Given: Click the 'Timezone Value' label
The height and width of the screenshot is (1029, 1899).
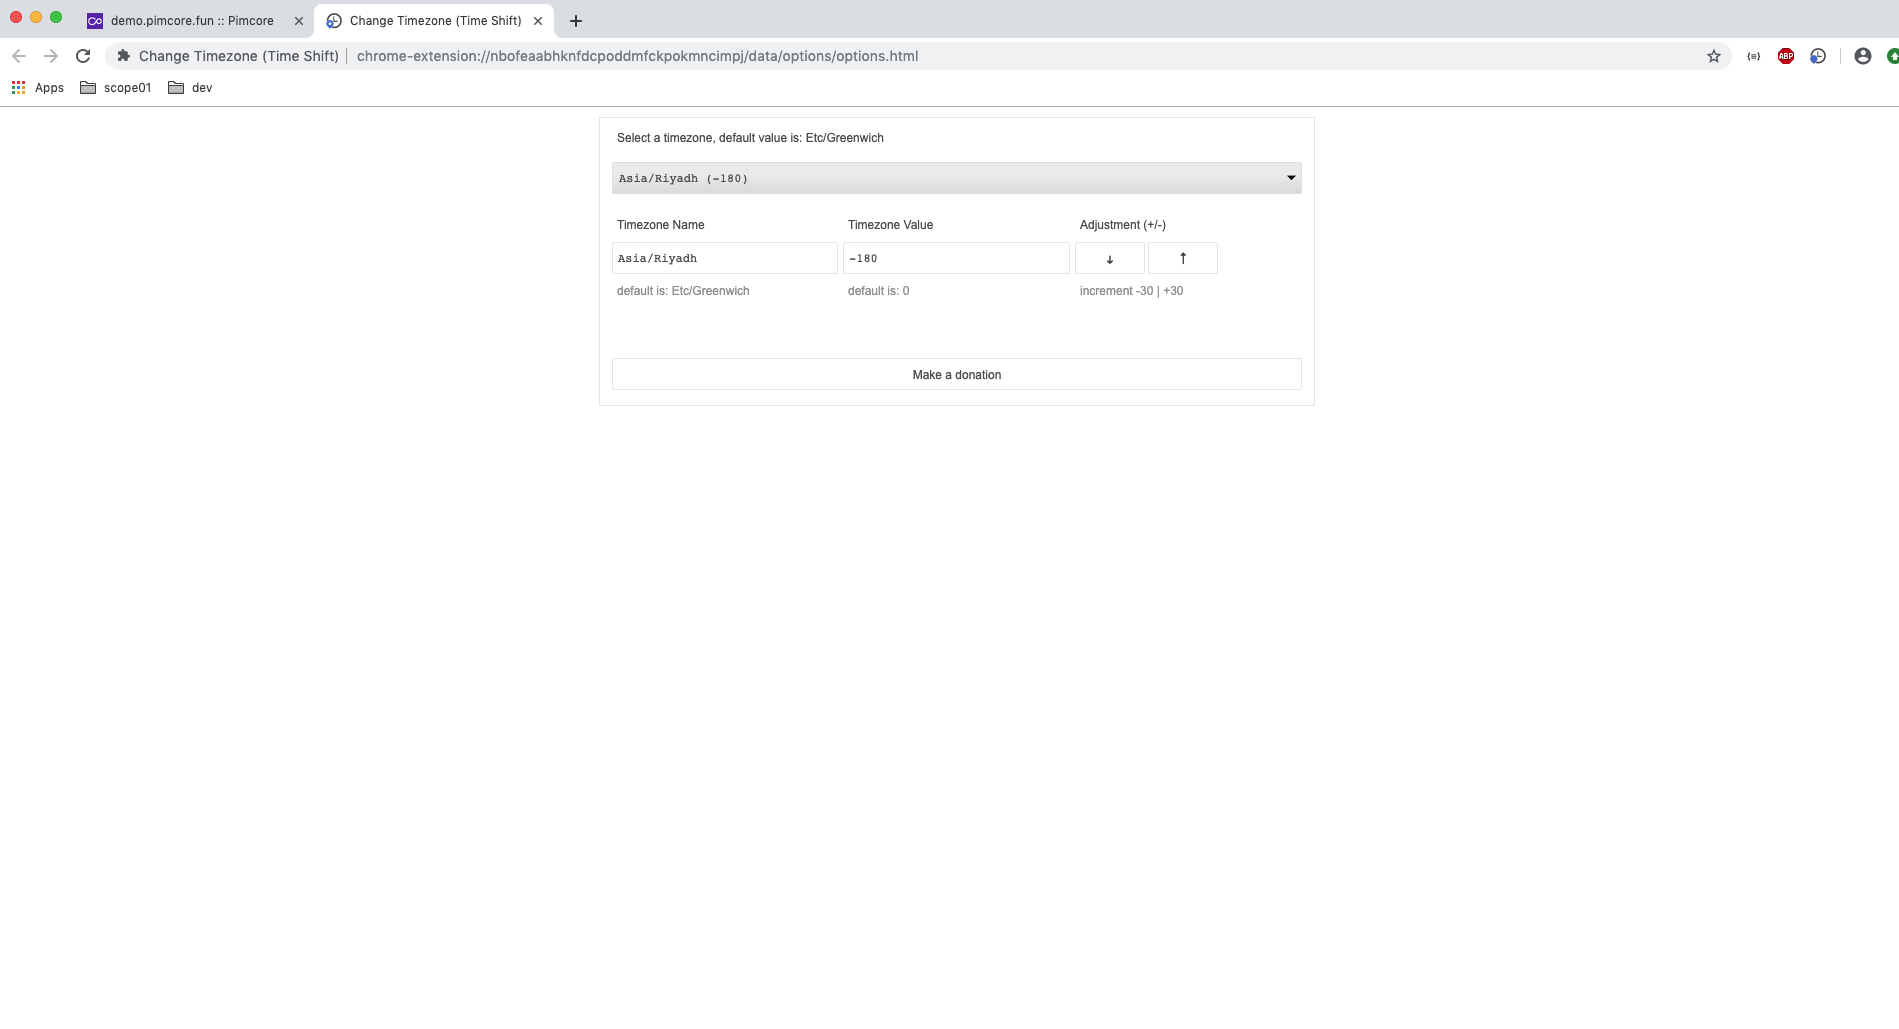Looking at the screenshot, I should (890, 225).
